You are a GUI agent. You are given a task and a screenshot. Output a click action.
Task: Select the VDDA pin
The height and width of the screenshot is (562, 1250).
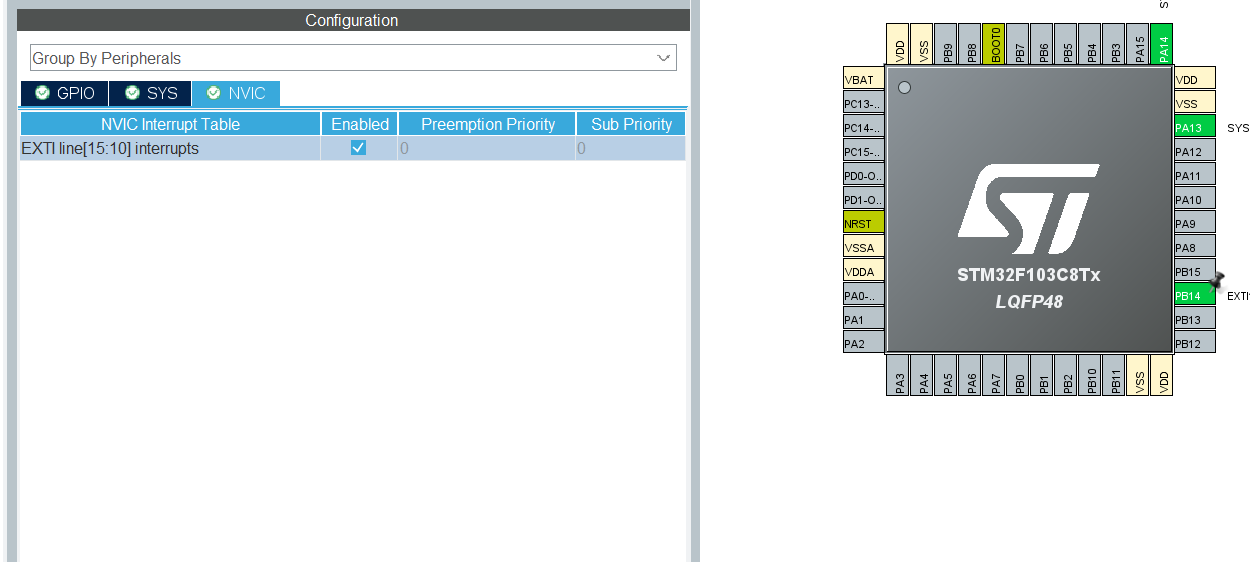click(864, 271)
